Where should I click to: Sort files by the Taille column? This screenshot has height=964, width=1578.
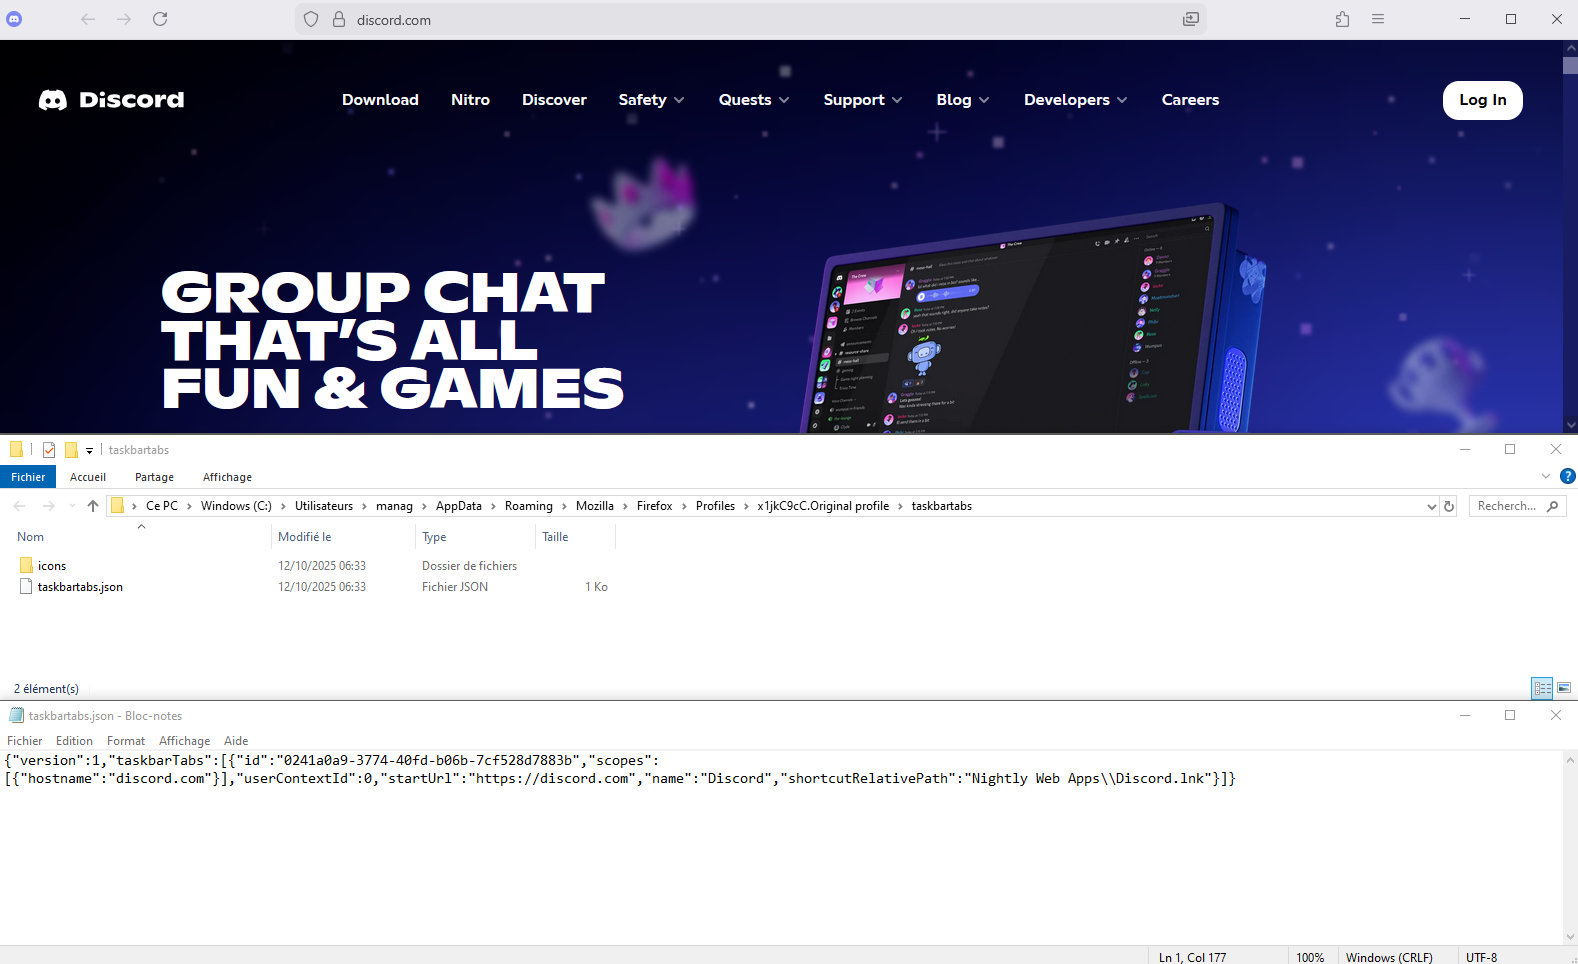coord(555,537)
